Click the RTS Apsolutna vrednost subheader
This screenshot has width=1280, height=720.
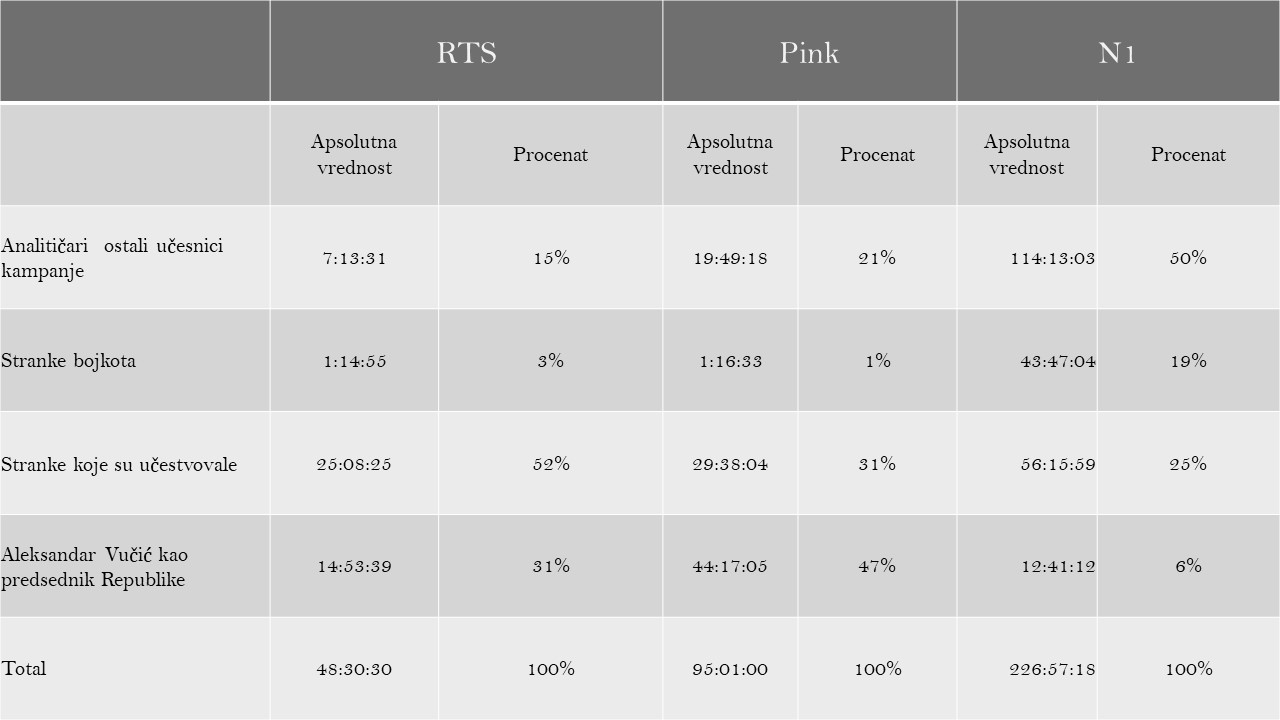click(354, 155)
